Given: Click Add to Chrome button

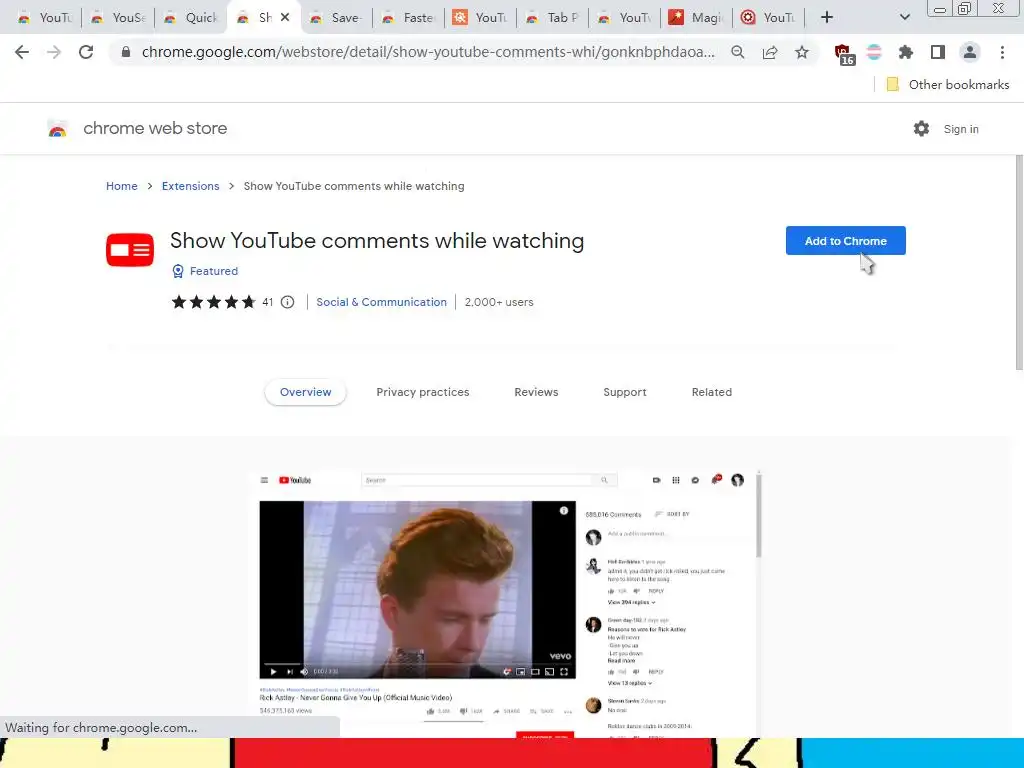Looking at the screenshot, I should pyautogui.click(x=845, y=241).
